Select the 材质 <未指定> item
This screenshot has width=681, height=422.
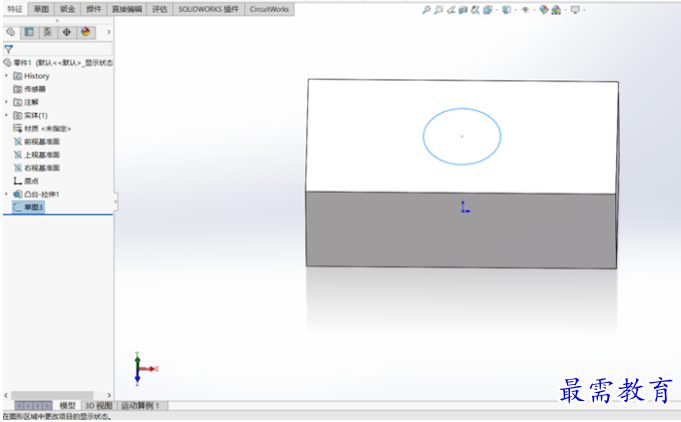click(42, 129)
